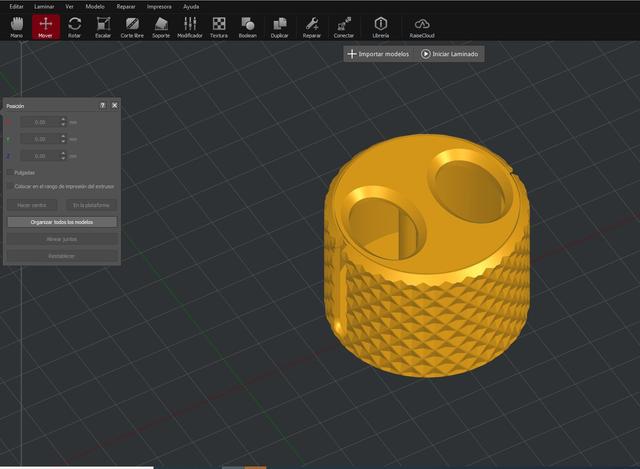Open the Librería library
This screenshot has width=640, height=469.
click(381, 27)
